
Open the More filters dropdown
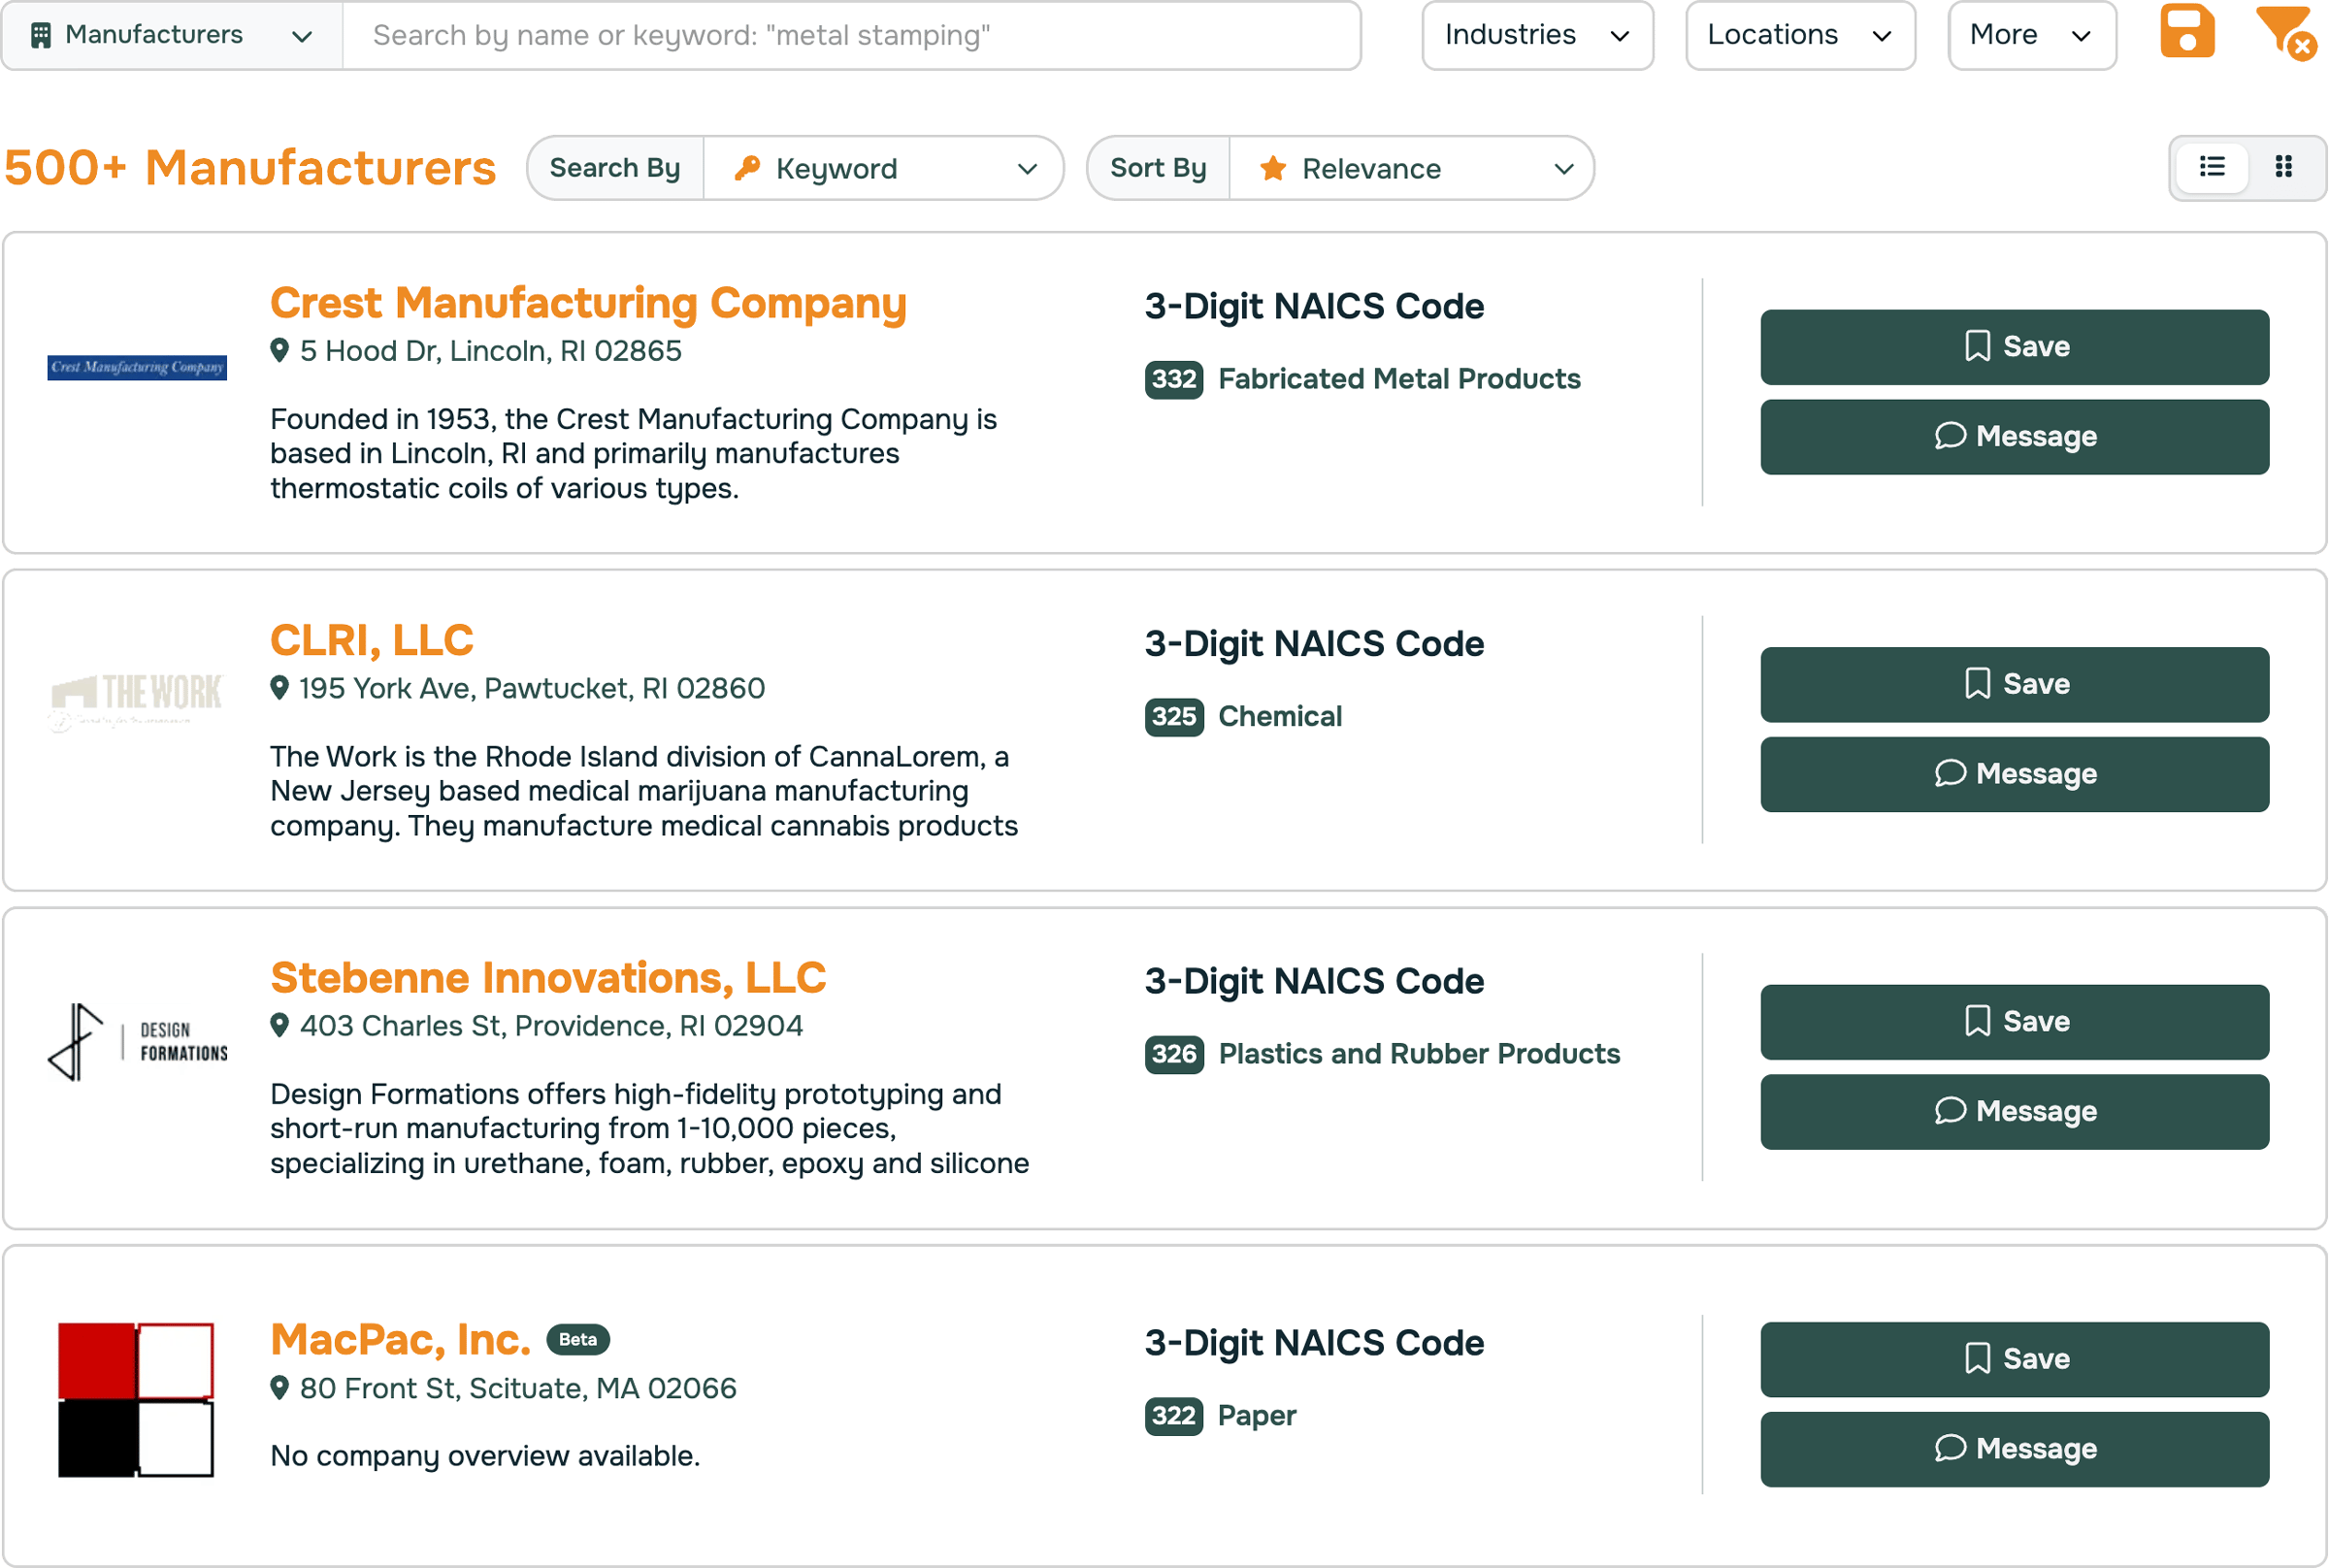[2030, 35]
